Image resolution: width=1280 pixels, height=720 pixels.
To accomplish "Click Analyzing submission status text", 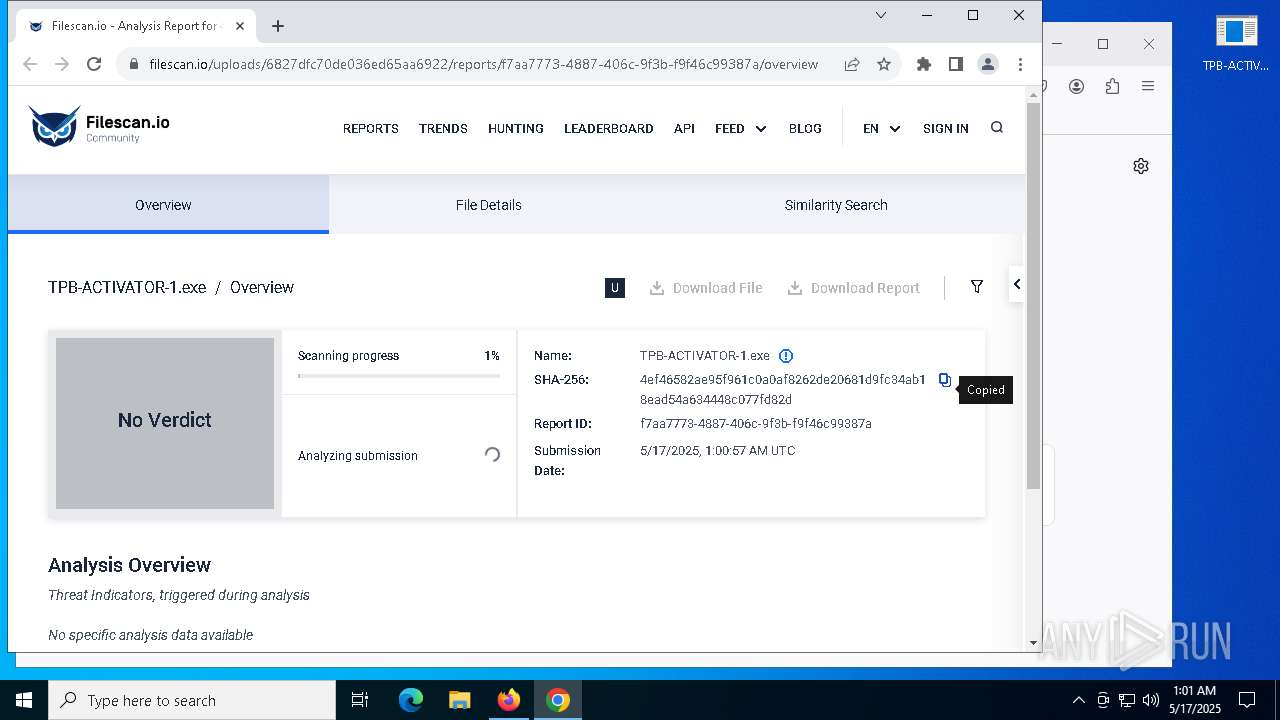I will click(358, 456).
